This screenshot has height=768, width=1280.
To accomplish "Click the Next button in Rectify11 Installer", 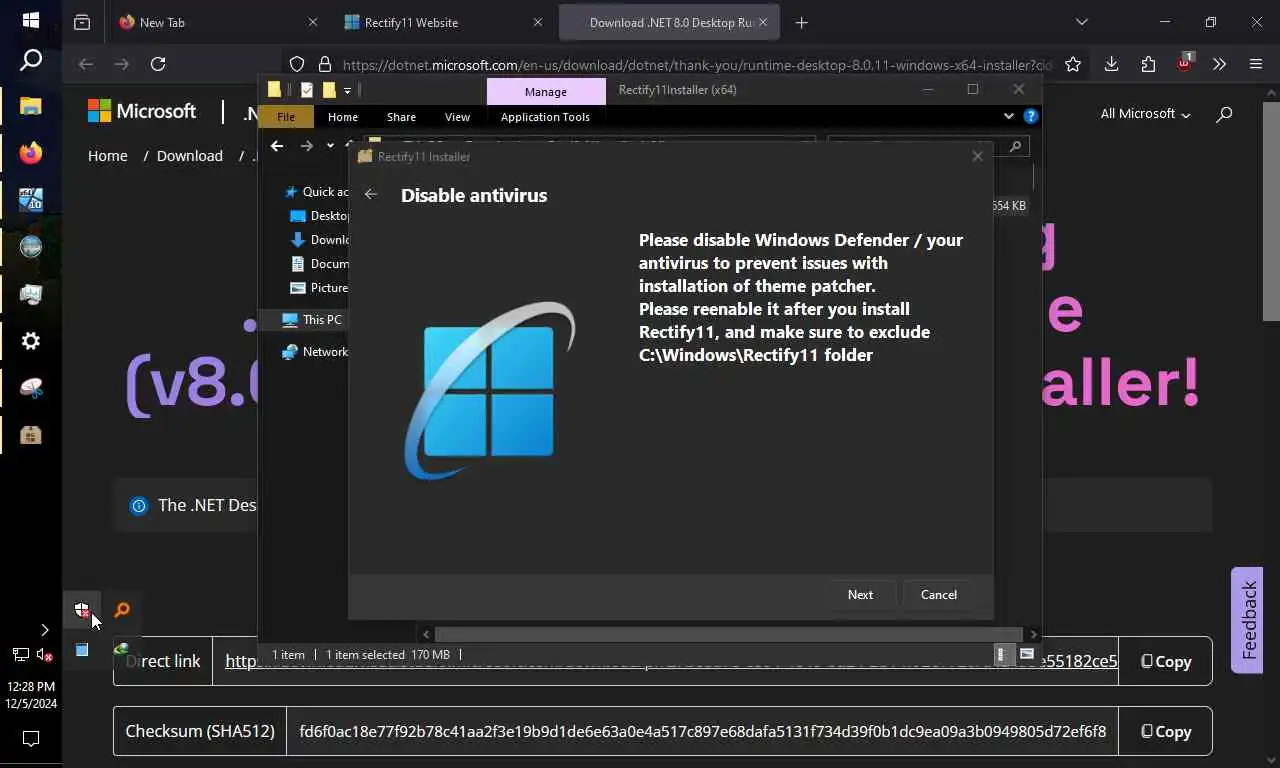I will (860, 594).
